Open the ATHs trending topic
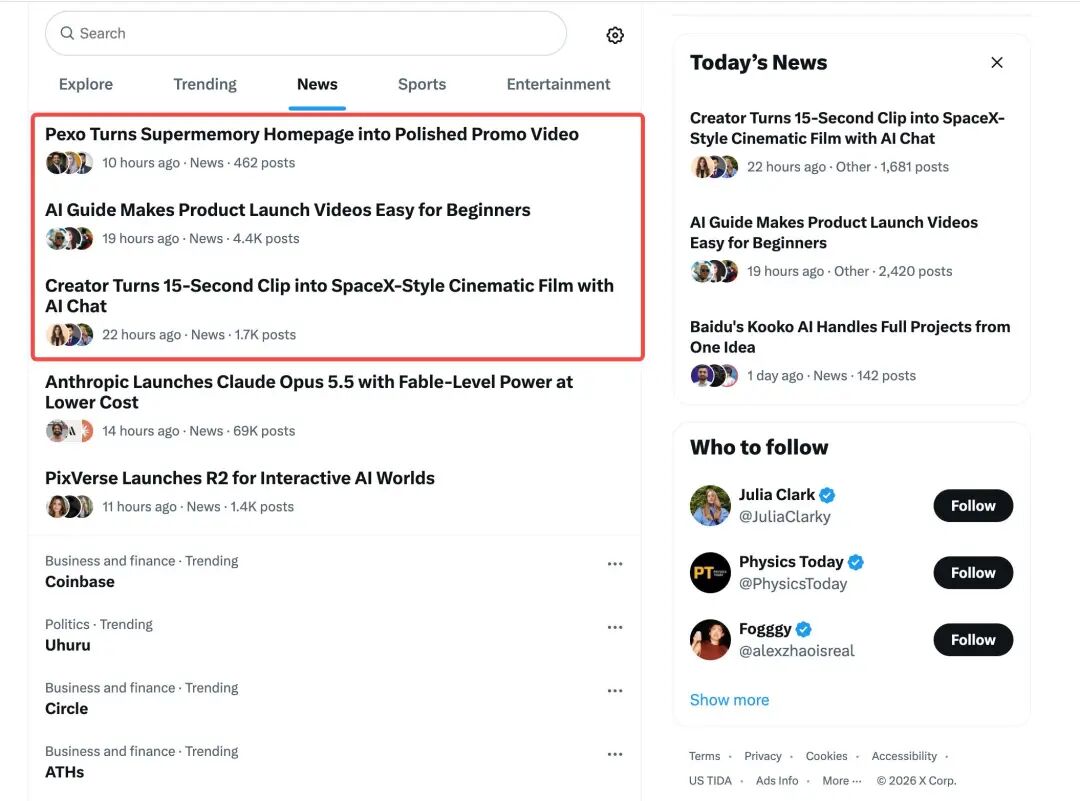Image resolution: width=1080 pixels, height=801 pixels. pyautogui.click(x=65, y=772)
